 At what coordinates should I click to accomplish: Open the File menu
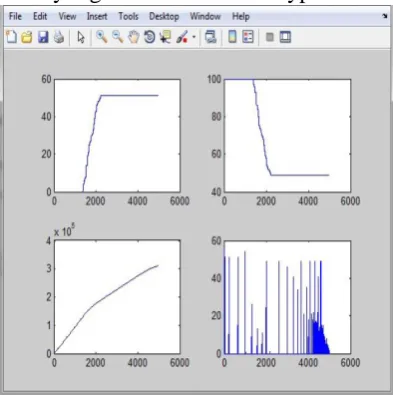pyautogui.click(x=15, y=16)
